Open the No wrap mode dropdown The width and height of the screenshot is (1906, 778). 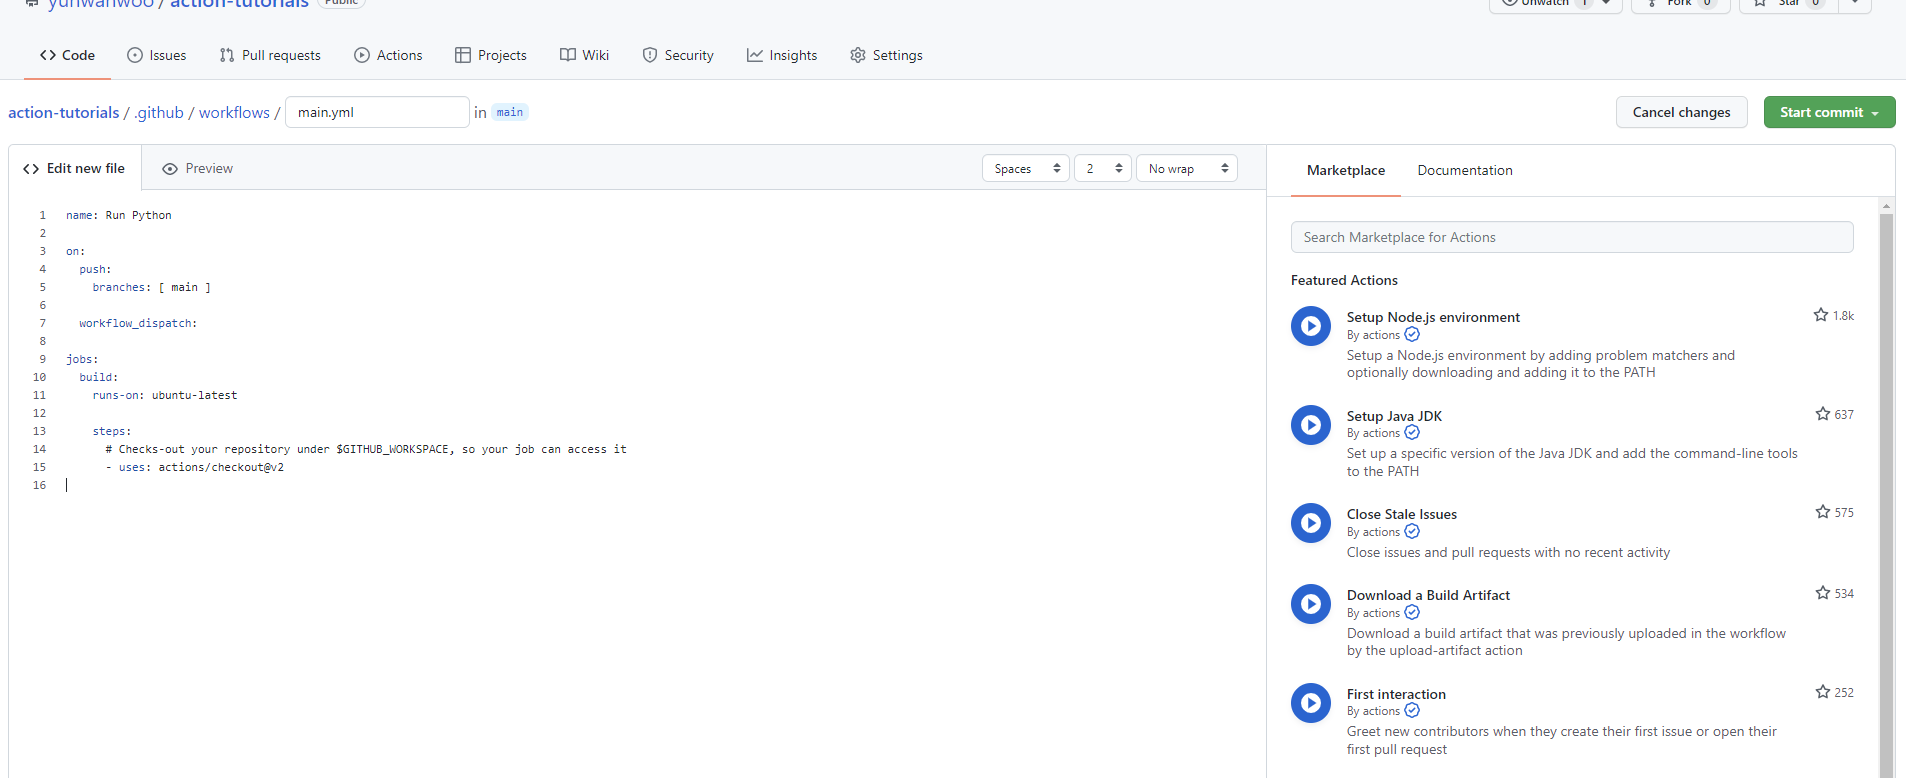(1187, 168)
